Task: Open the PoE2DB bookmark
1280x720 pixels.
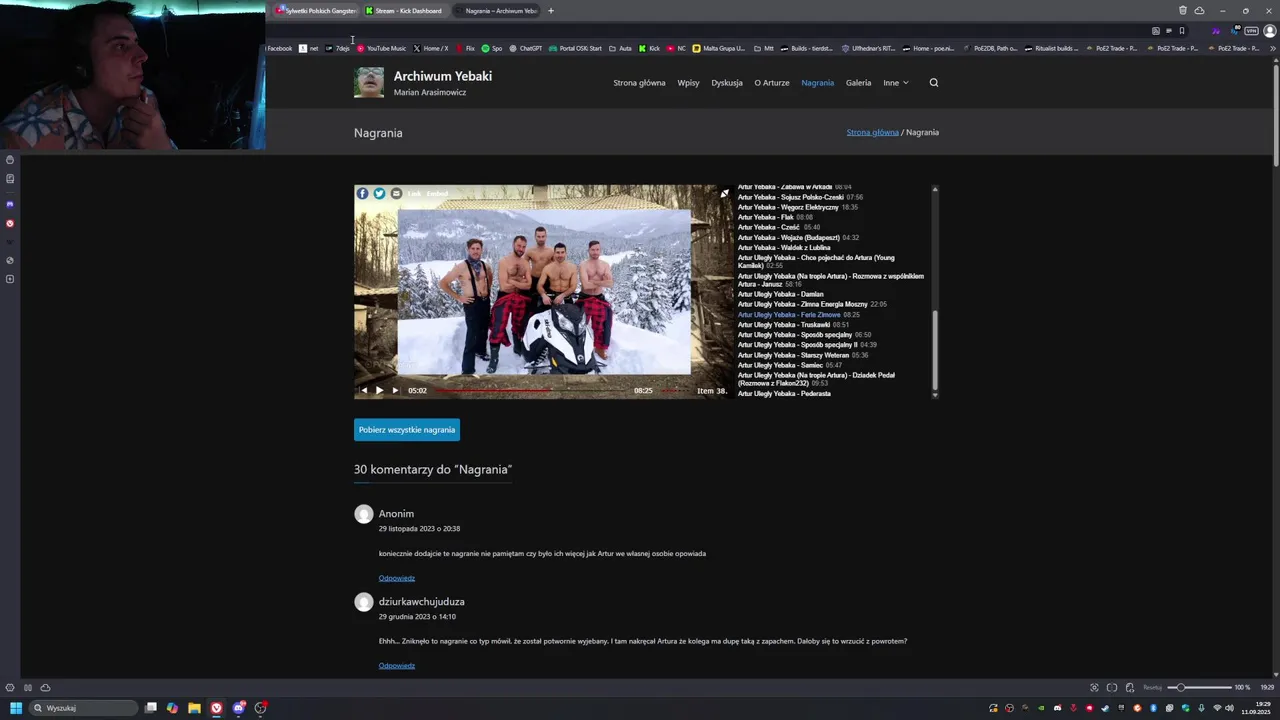Action: click(x=989, y=48)
